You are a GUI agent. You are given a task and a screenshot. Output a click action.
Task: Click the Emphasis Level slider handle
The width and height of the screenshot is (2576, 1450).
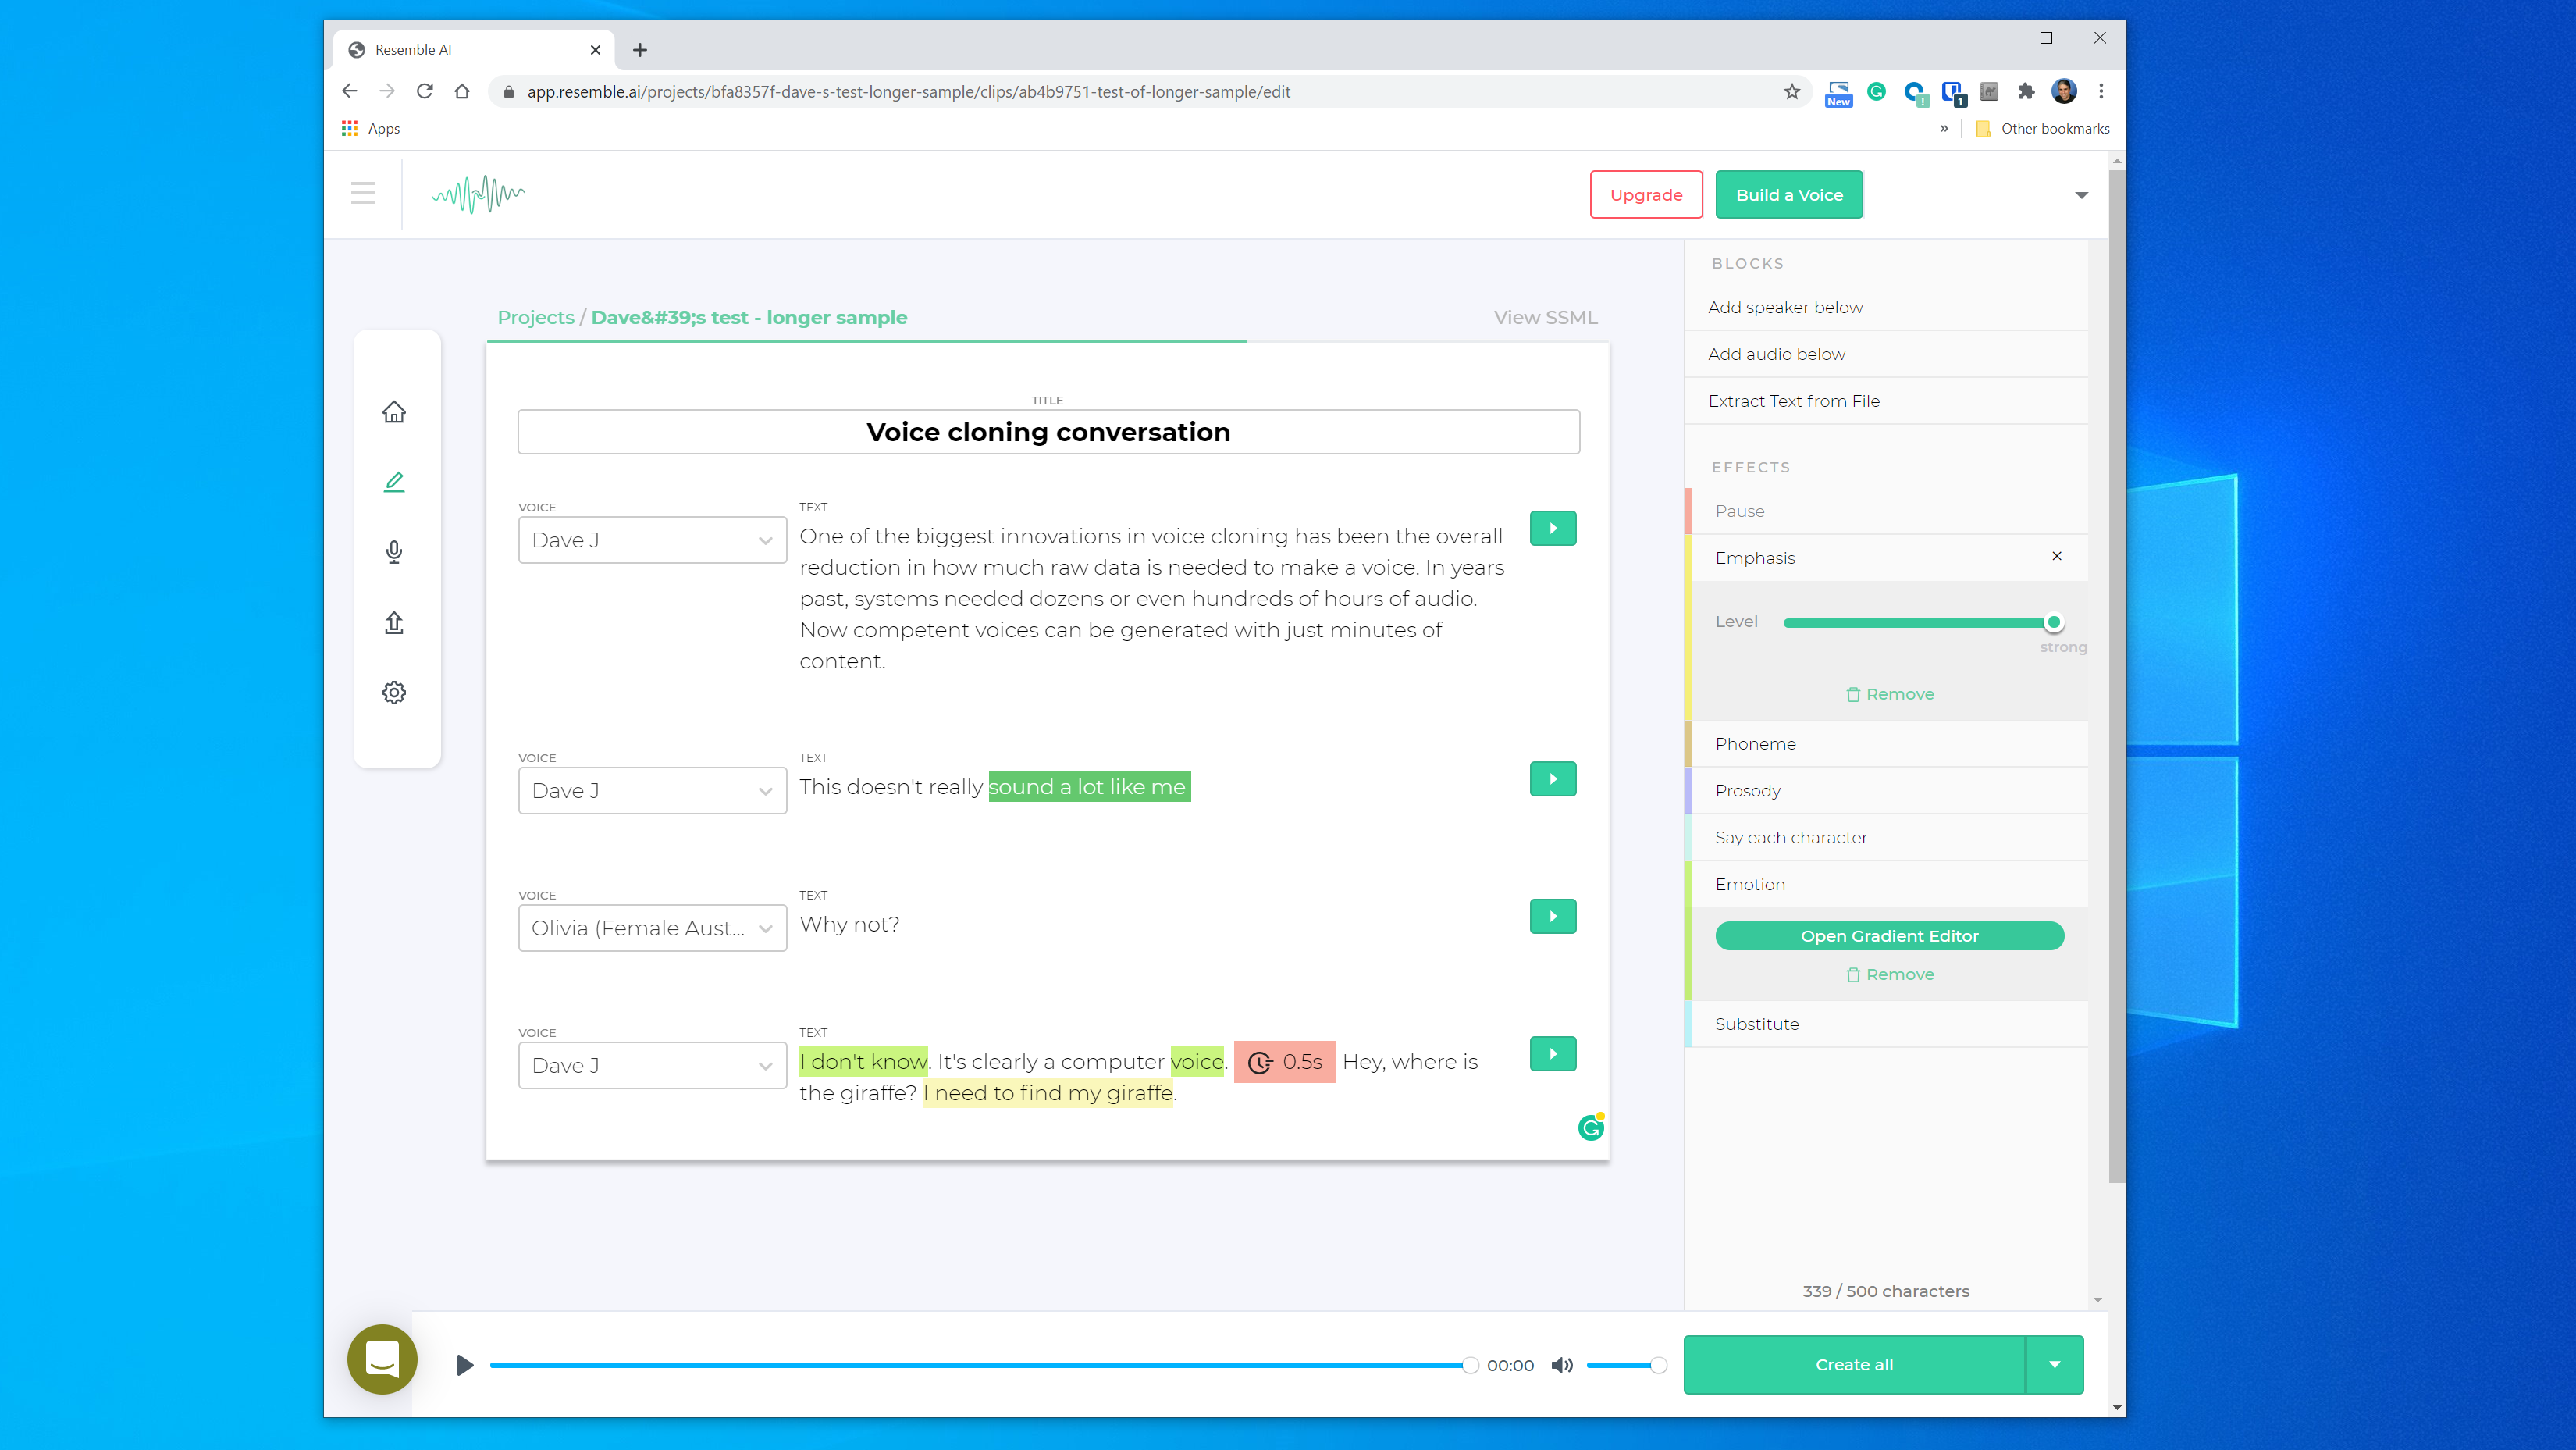2053,622
